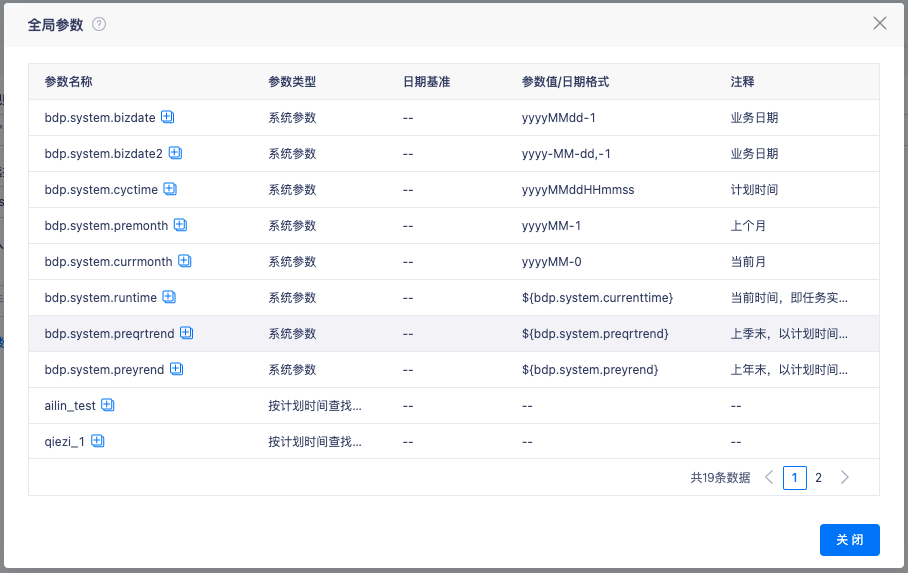The height and width of the screenshot is (573, 908).
Task: Click the 参数值/日期格式 column header
Action: click(x=565, y=81)
